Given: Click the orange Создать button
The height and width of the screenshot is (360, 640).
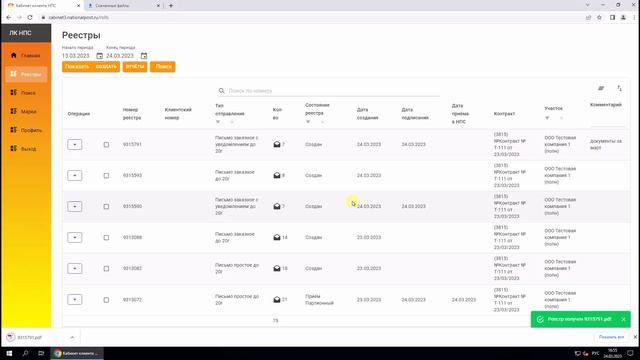Looking at the screenshot, I should (x=106, y=67).
